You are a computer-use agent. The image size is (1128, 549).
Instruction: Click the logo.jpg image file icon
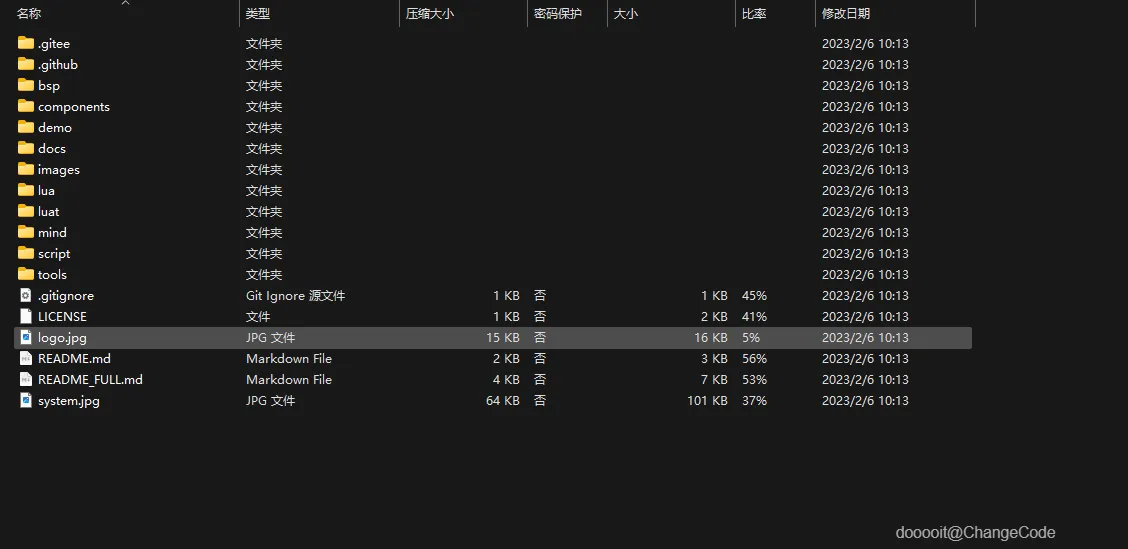(26, 337)
